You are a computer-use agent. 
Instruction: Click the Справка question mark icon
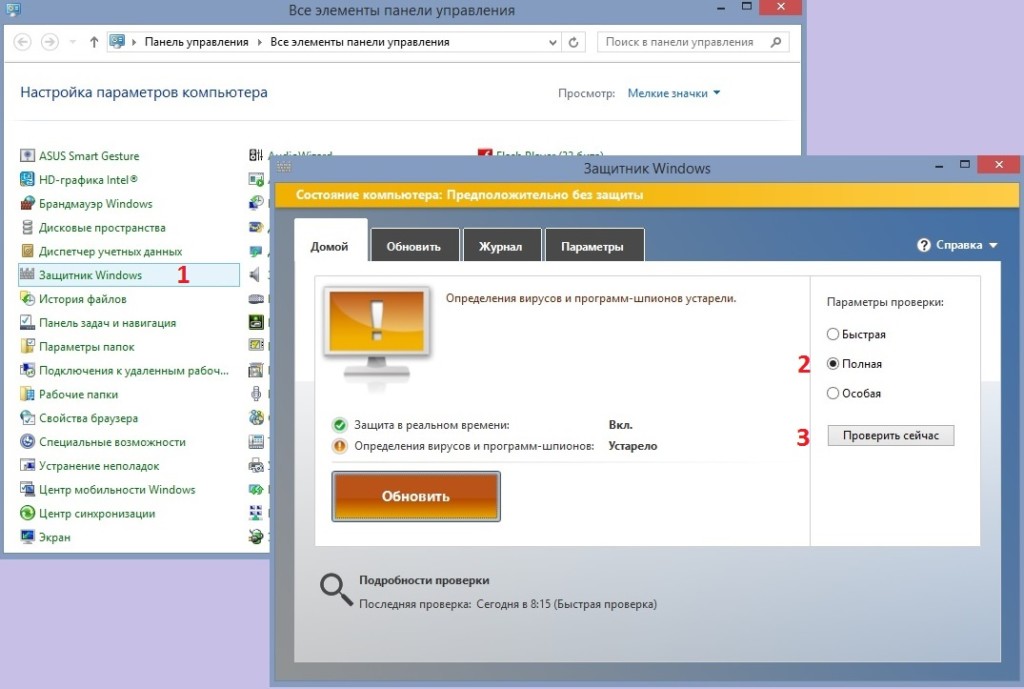pyautogui.click(x=923, y=245)
